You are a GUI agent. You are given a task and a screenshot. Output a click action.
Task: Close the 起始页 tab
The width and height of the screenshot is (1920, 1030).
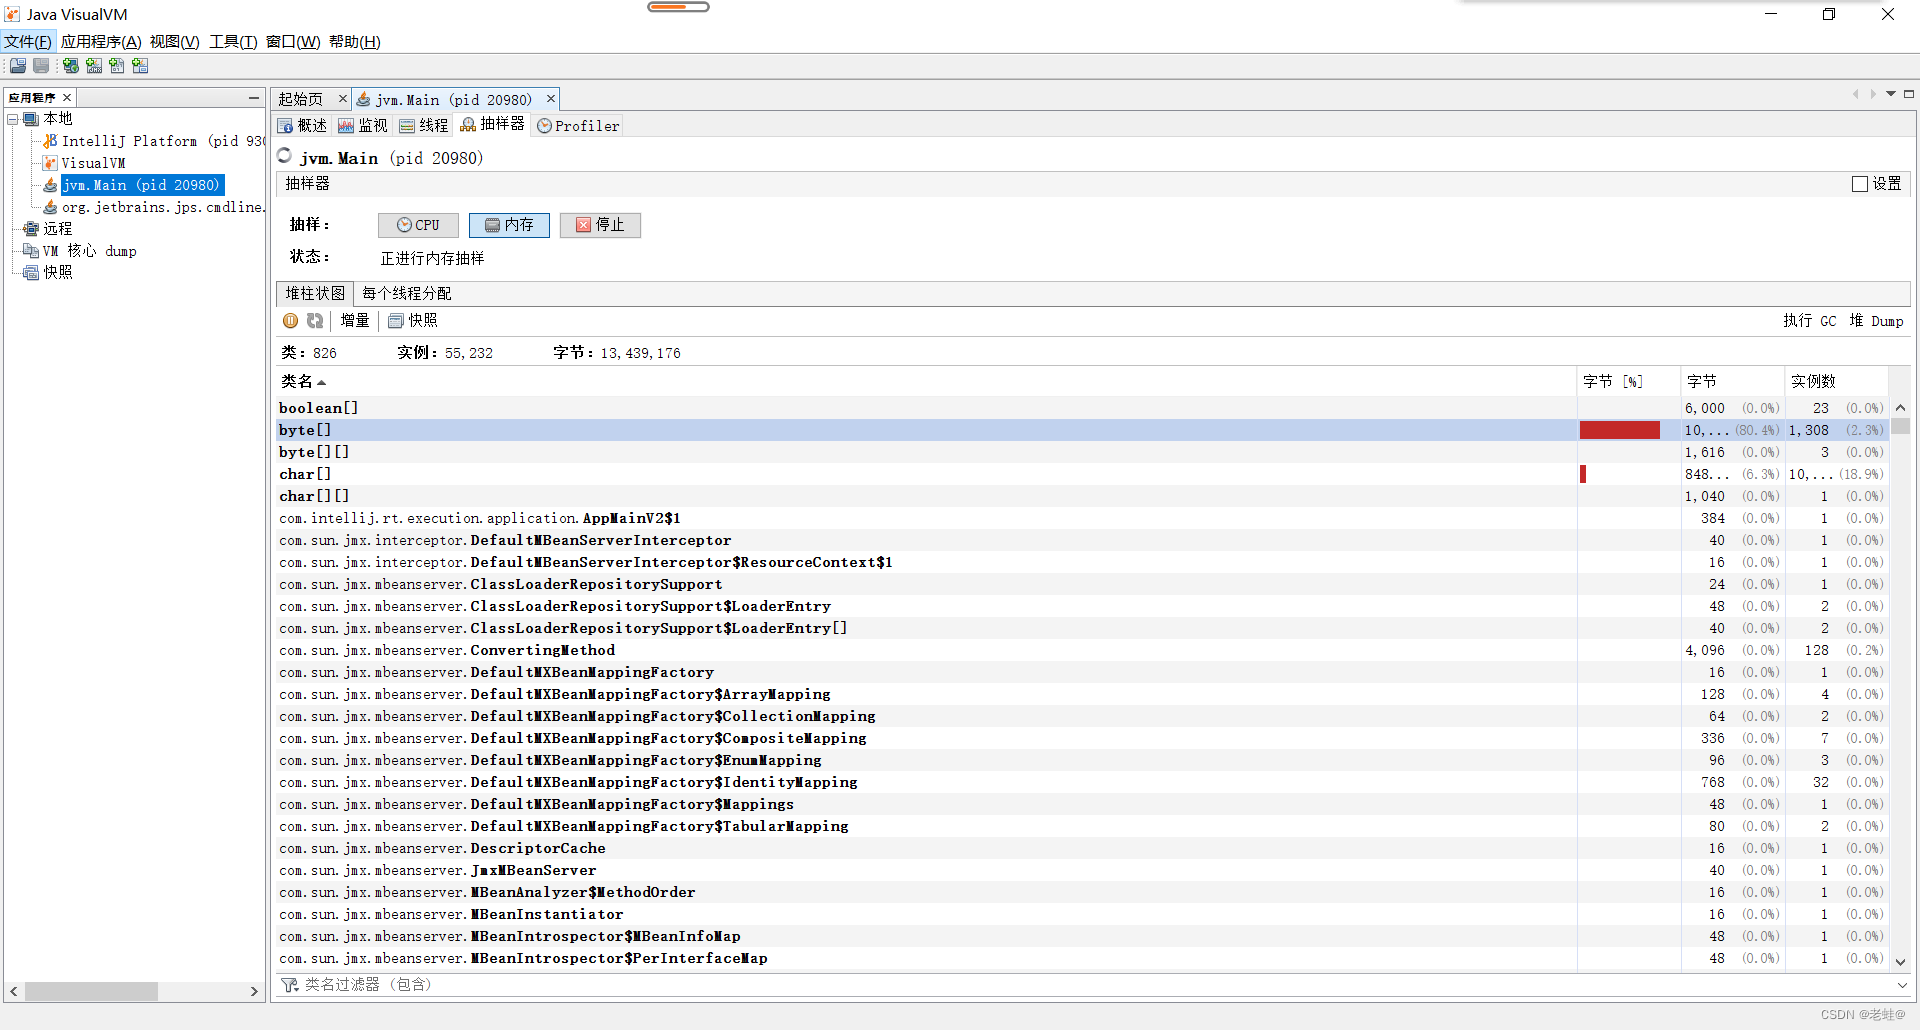[x=342, y=99]
